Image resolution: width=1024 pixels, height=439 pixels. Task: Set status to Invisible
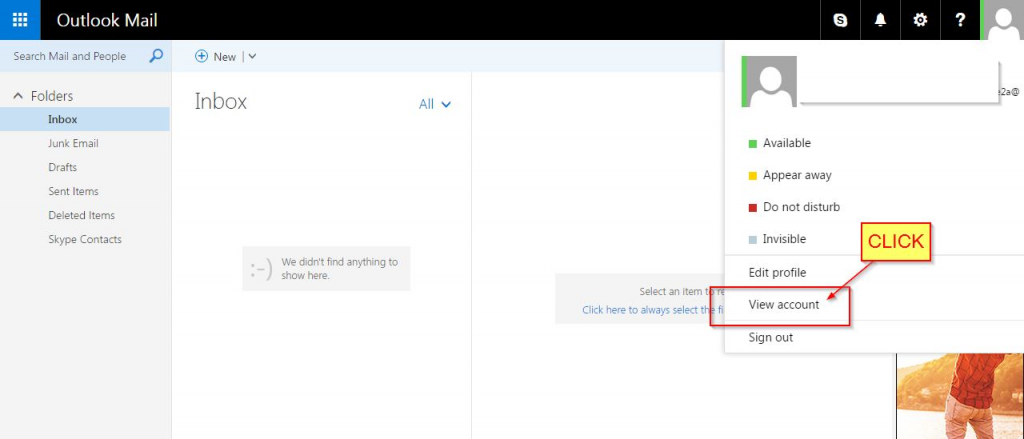(777, 239)
